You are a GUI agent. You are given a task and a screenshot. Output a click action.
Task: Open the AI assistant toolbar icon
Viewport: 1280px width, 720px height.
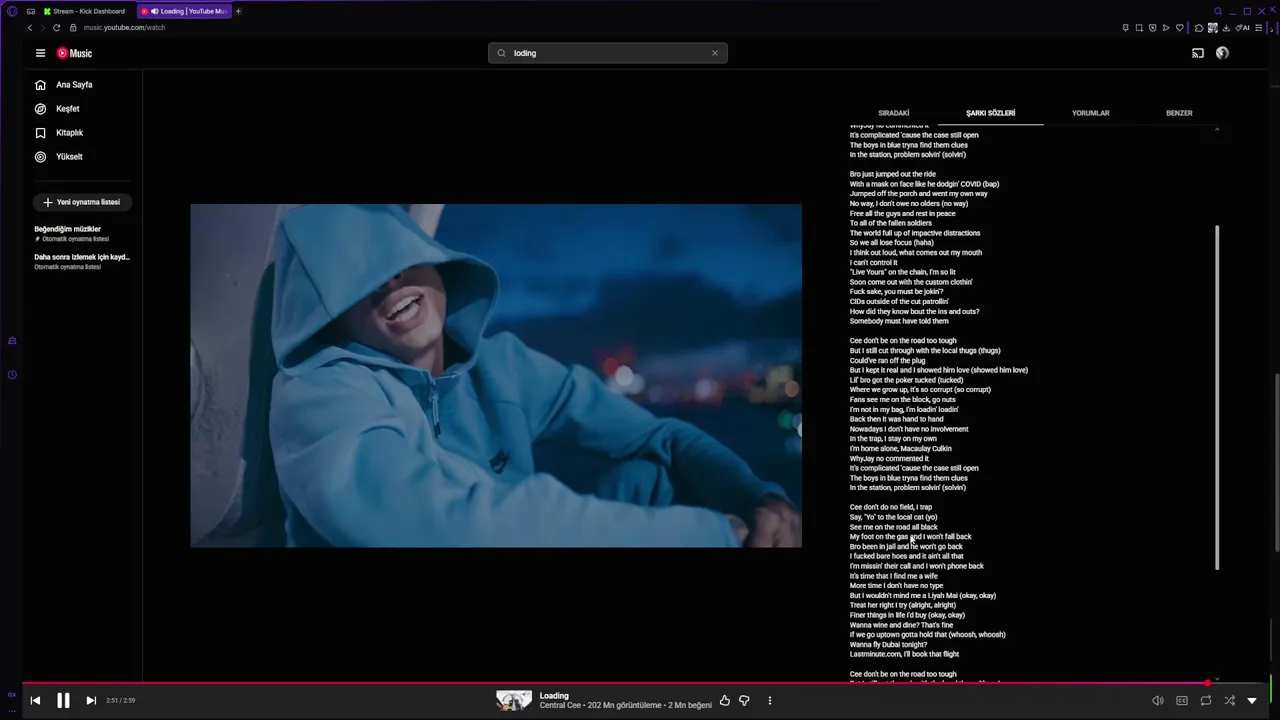(x=1243, y=27)
